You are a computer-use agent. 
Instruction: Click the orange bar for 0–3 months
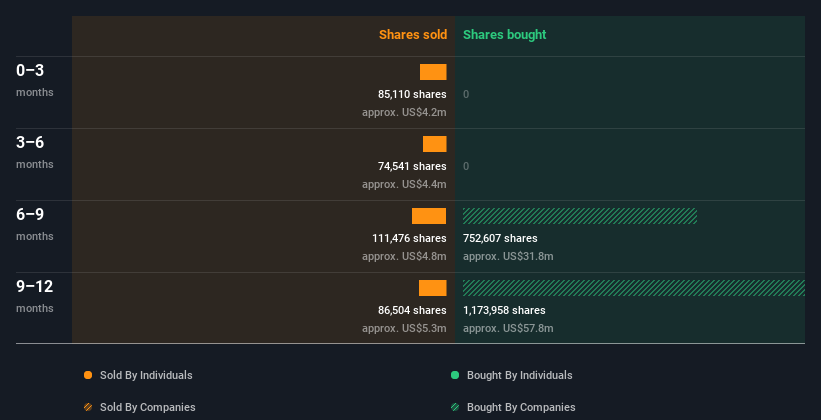point(433,72)
